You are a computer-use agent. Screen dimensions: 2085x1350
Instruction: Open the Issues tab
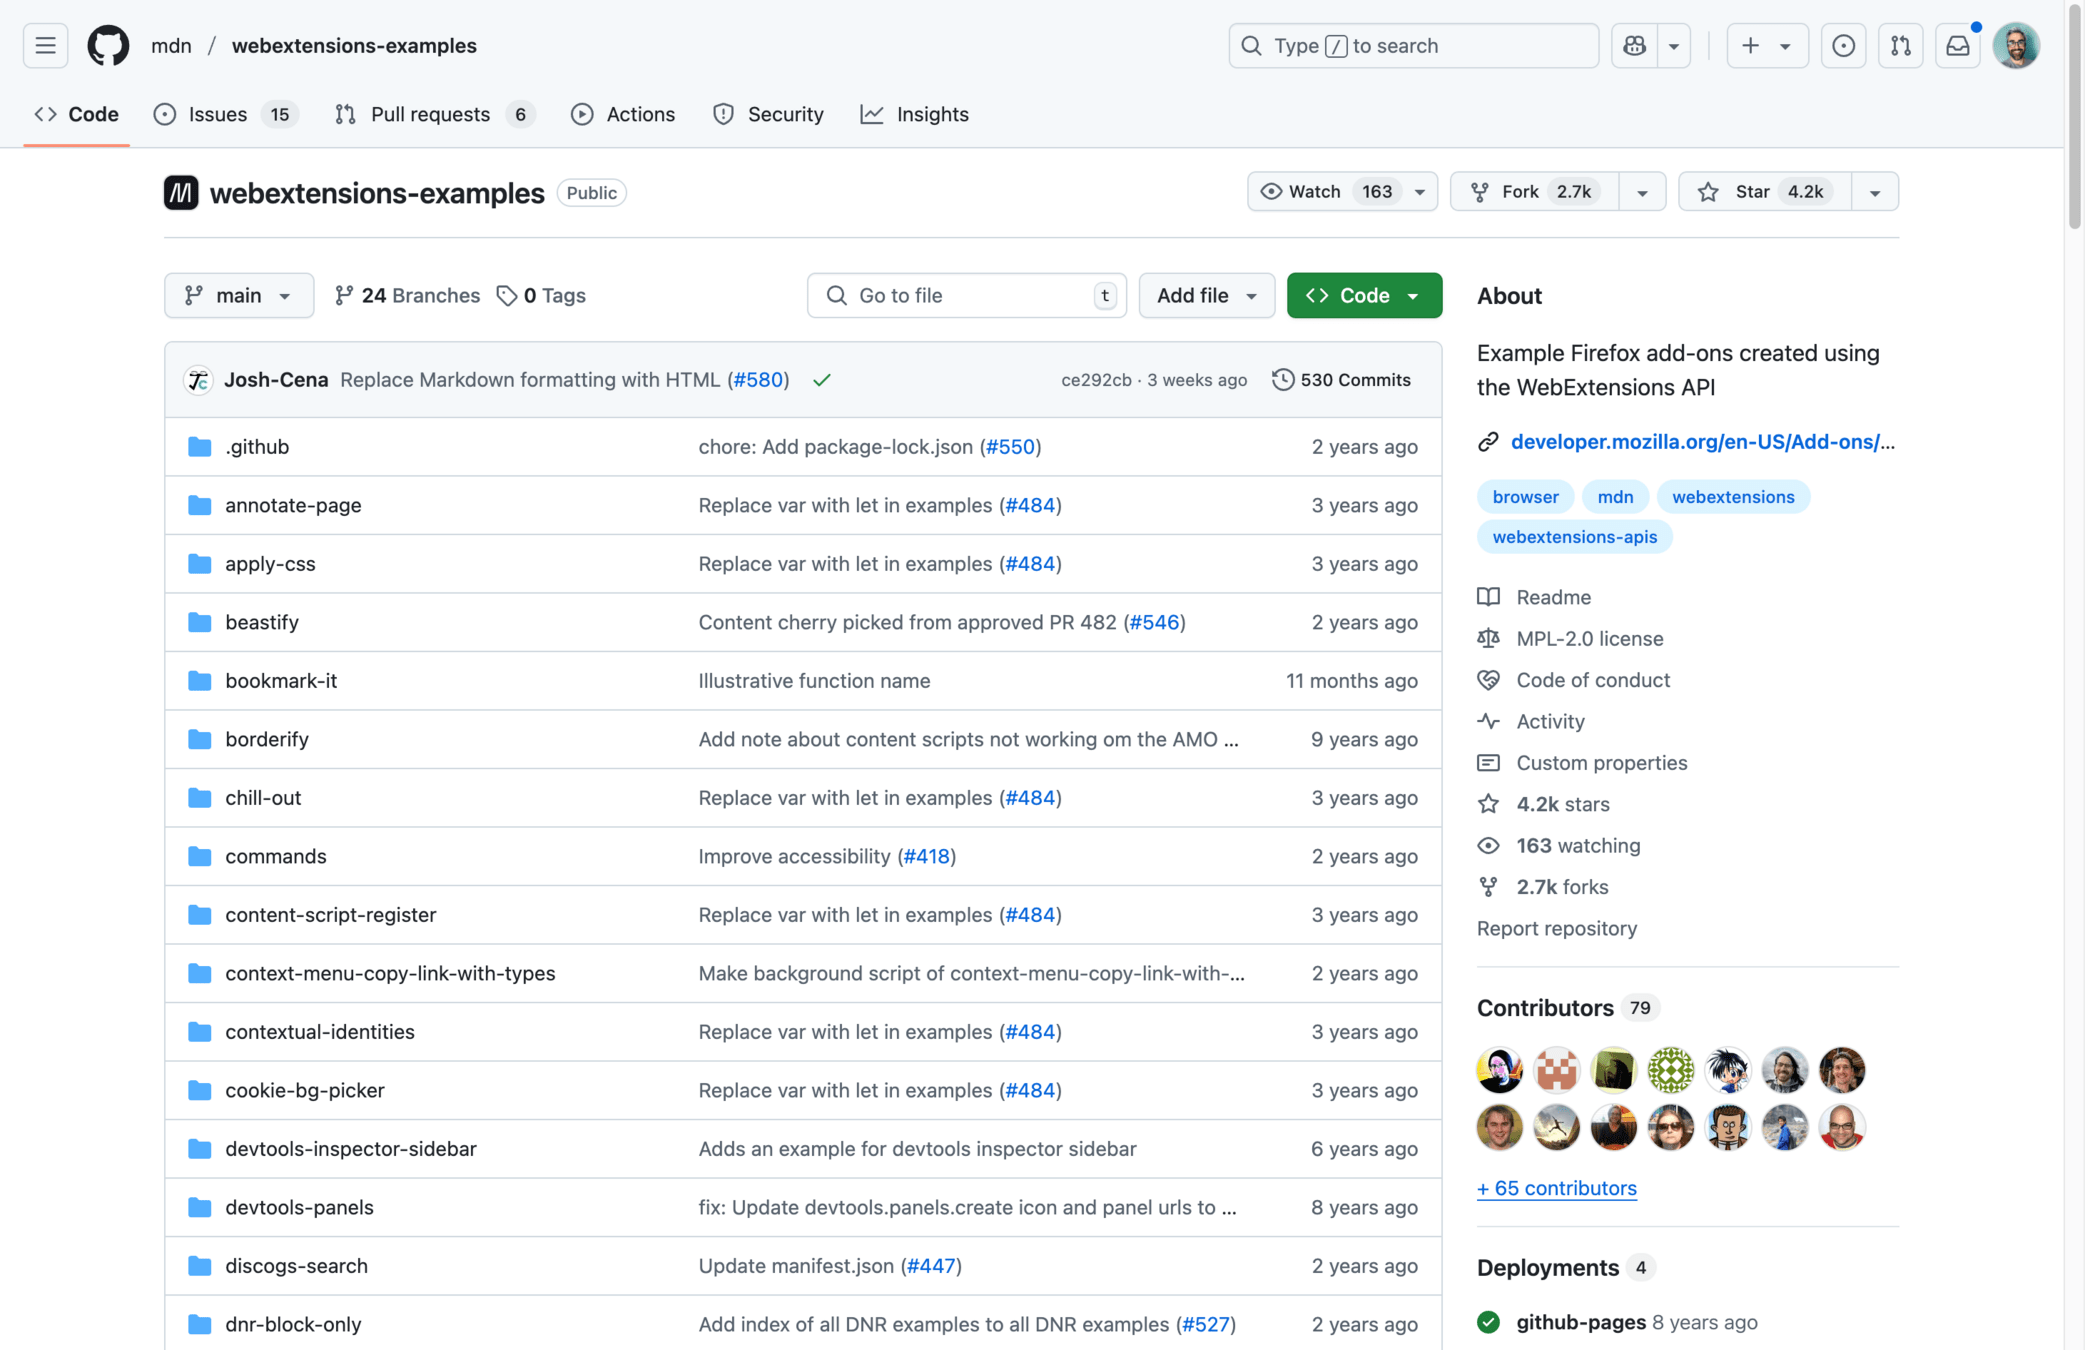225,114
